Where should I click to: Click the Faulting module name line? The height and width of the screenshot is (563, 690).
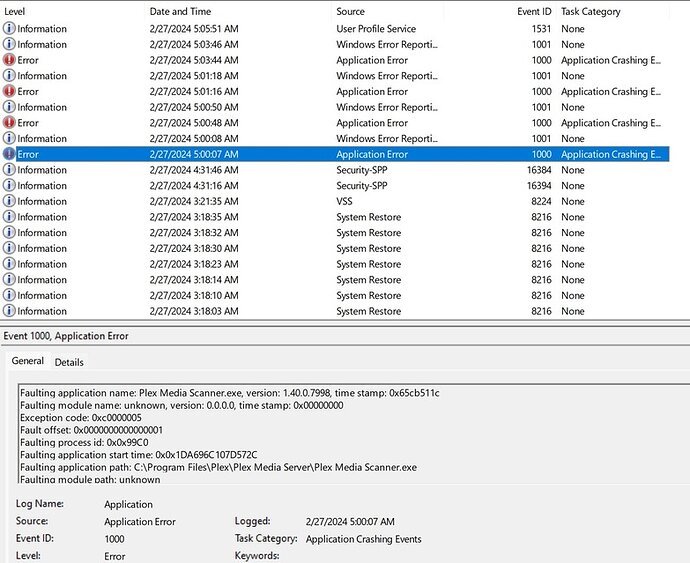[x=182, y=405]
